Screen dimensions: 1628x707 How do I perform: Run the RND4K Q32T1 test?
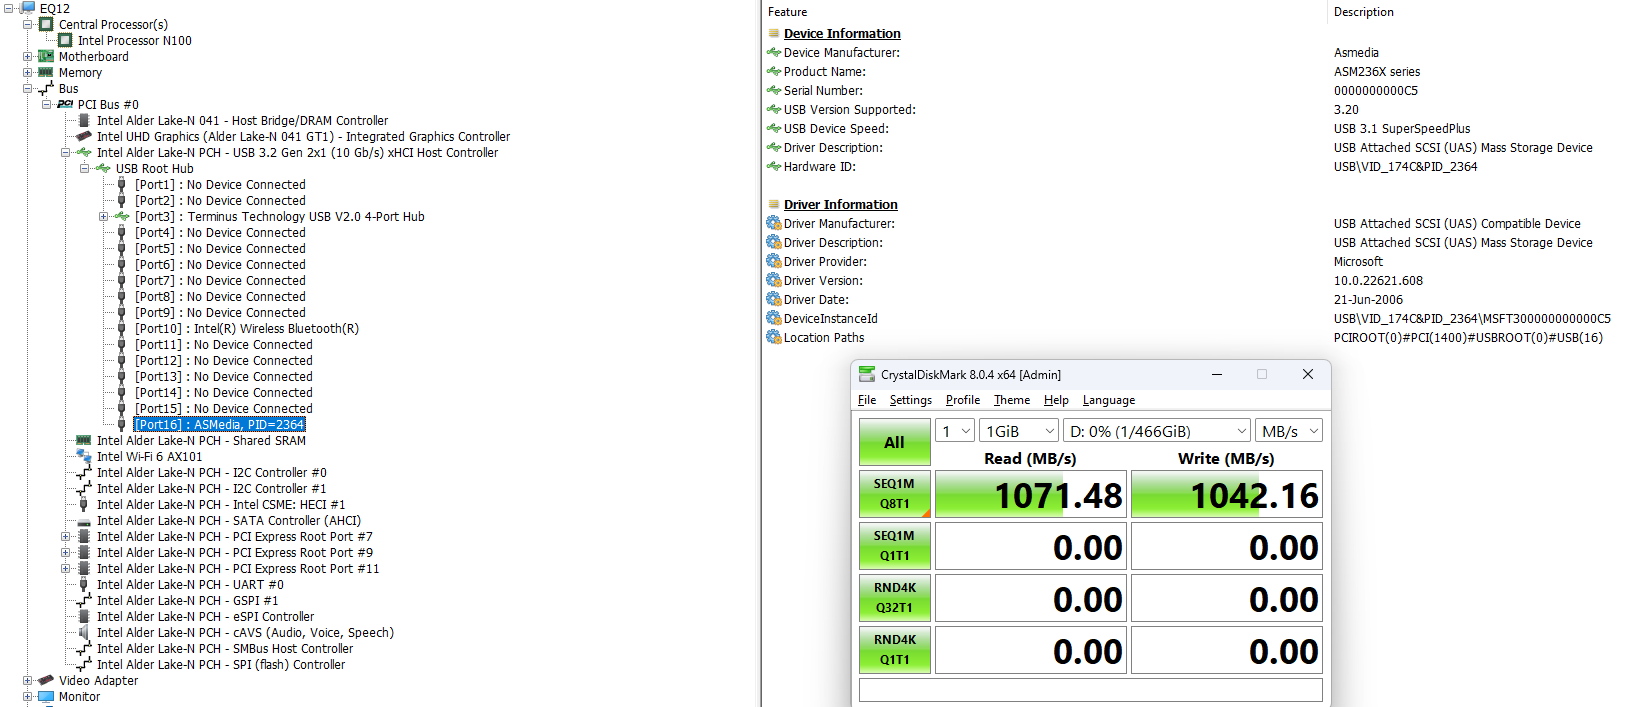895,598
